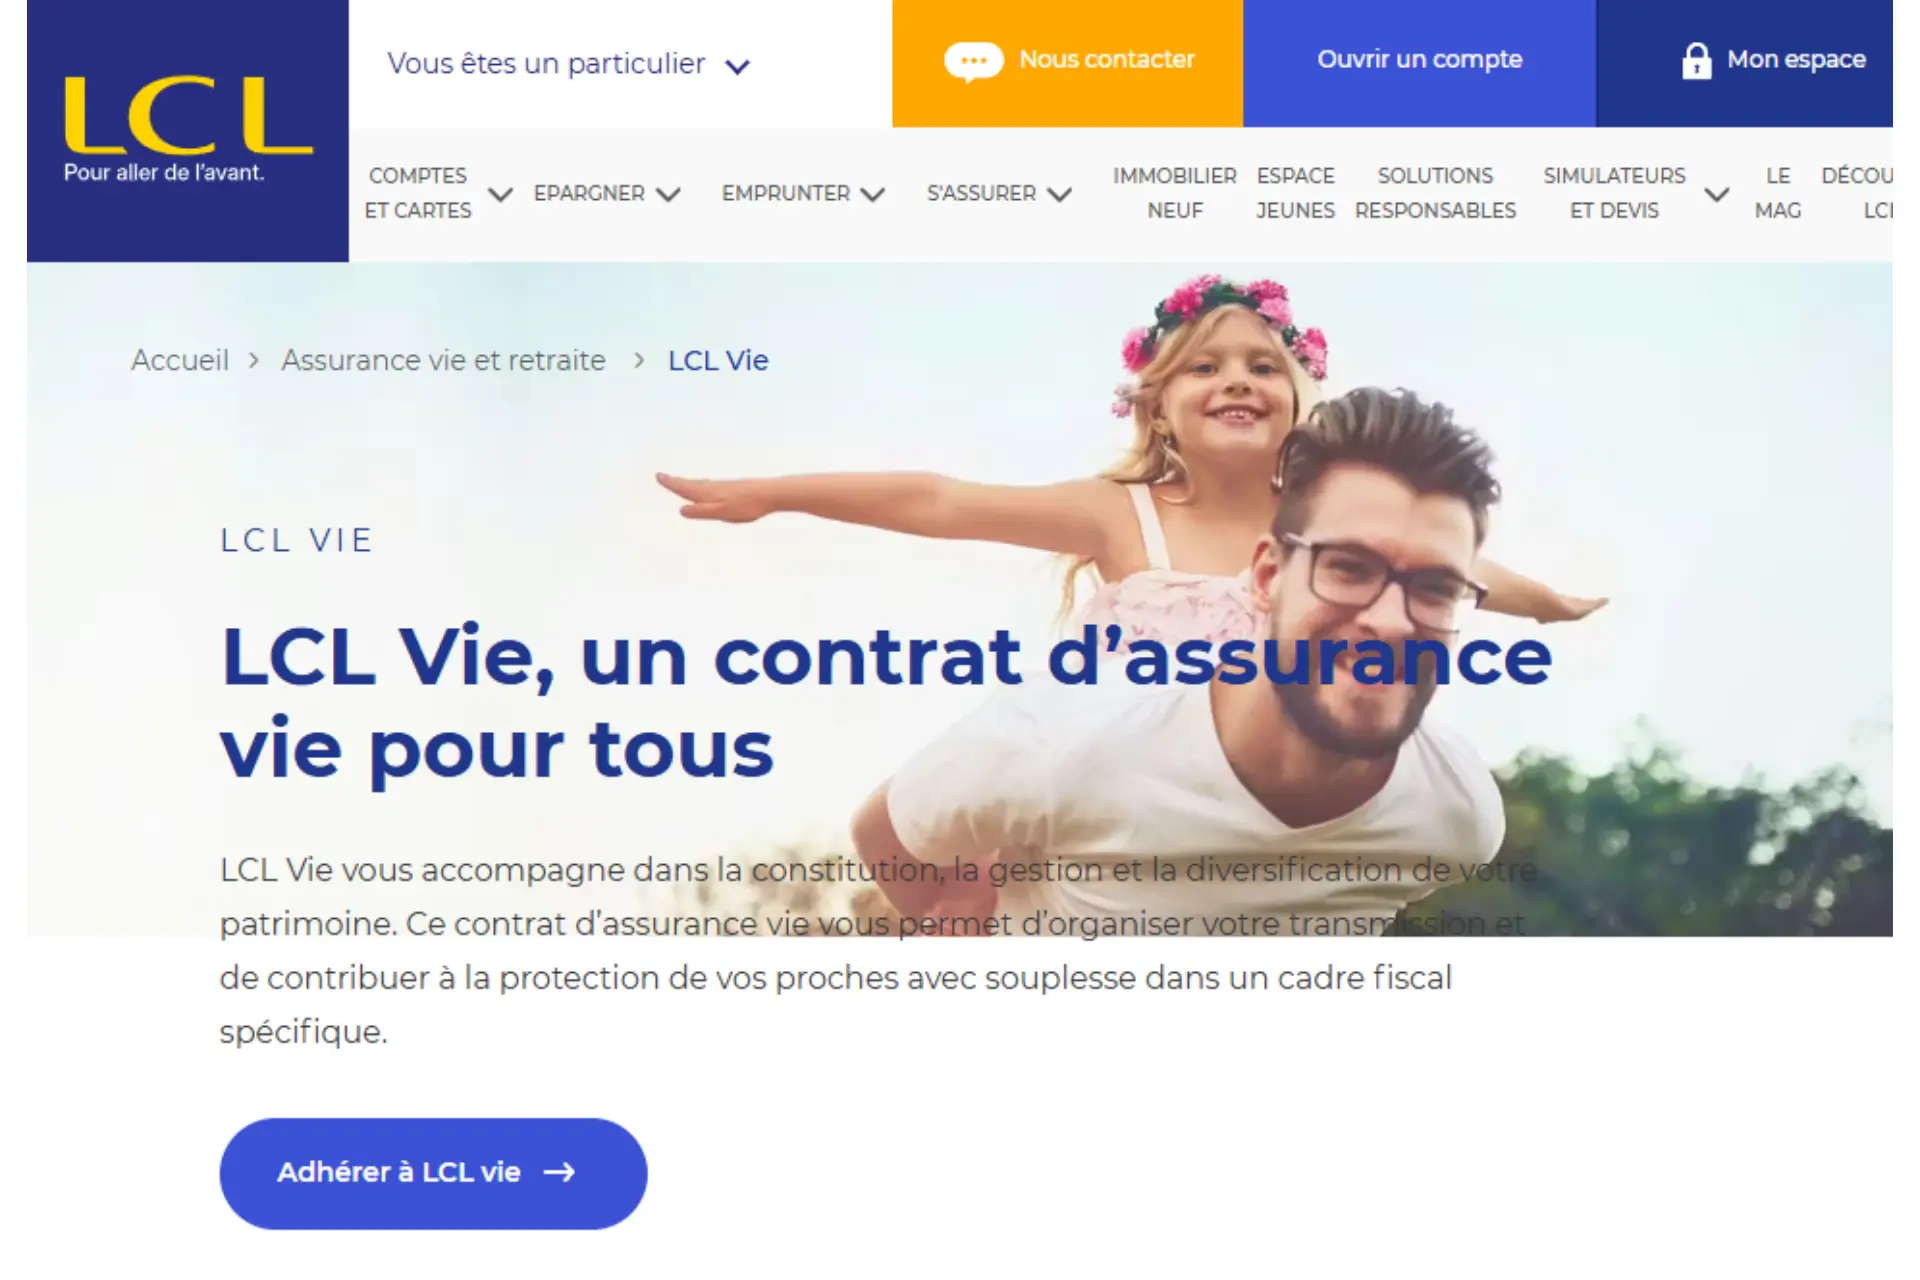Image resolution: width=1920 pixels, height=1280 pixels.
Task: Expand the S'assurer menu chevron
Action: (x=1060, y=194)
